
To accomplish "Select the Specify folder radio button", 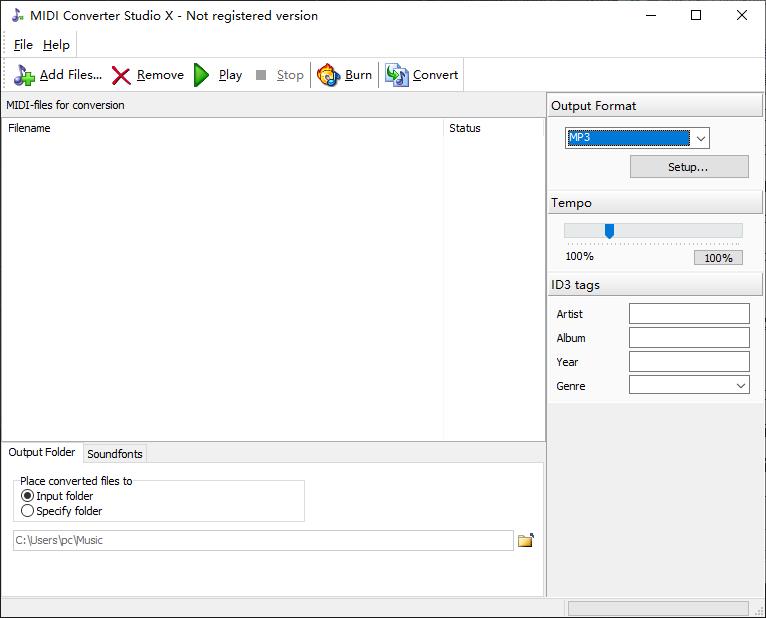I will [27, 511].
